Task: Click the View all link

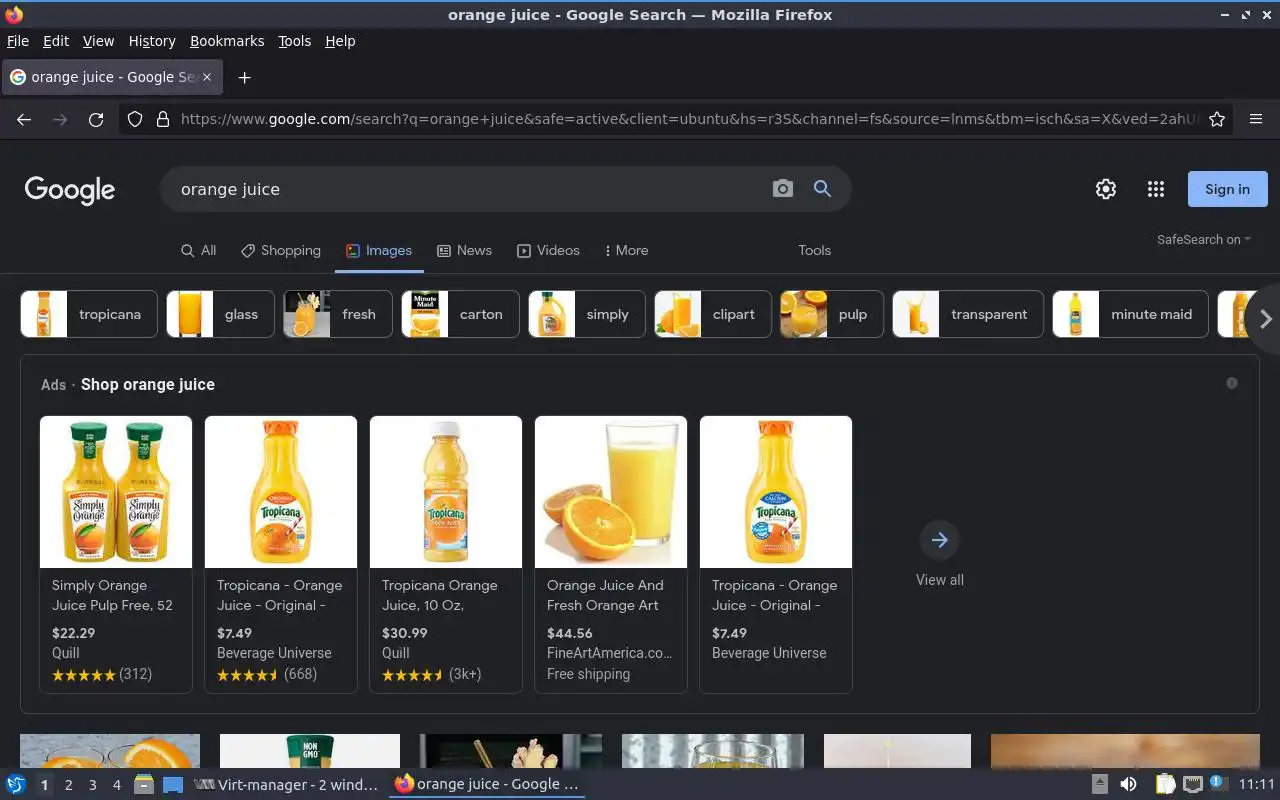Action: coord(940,580)
